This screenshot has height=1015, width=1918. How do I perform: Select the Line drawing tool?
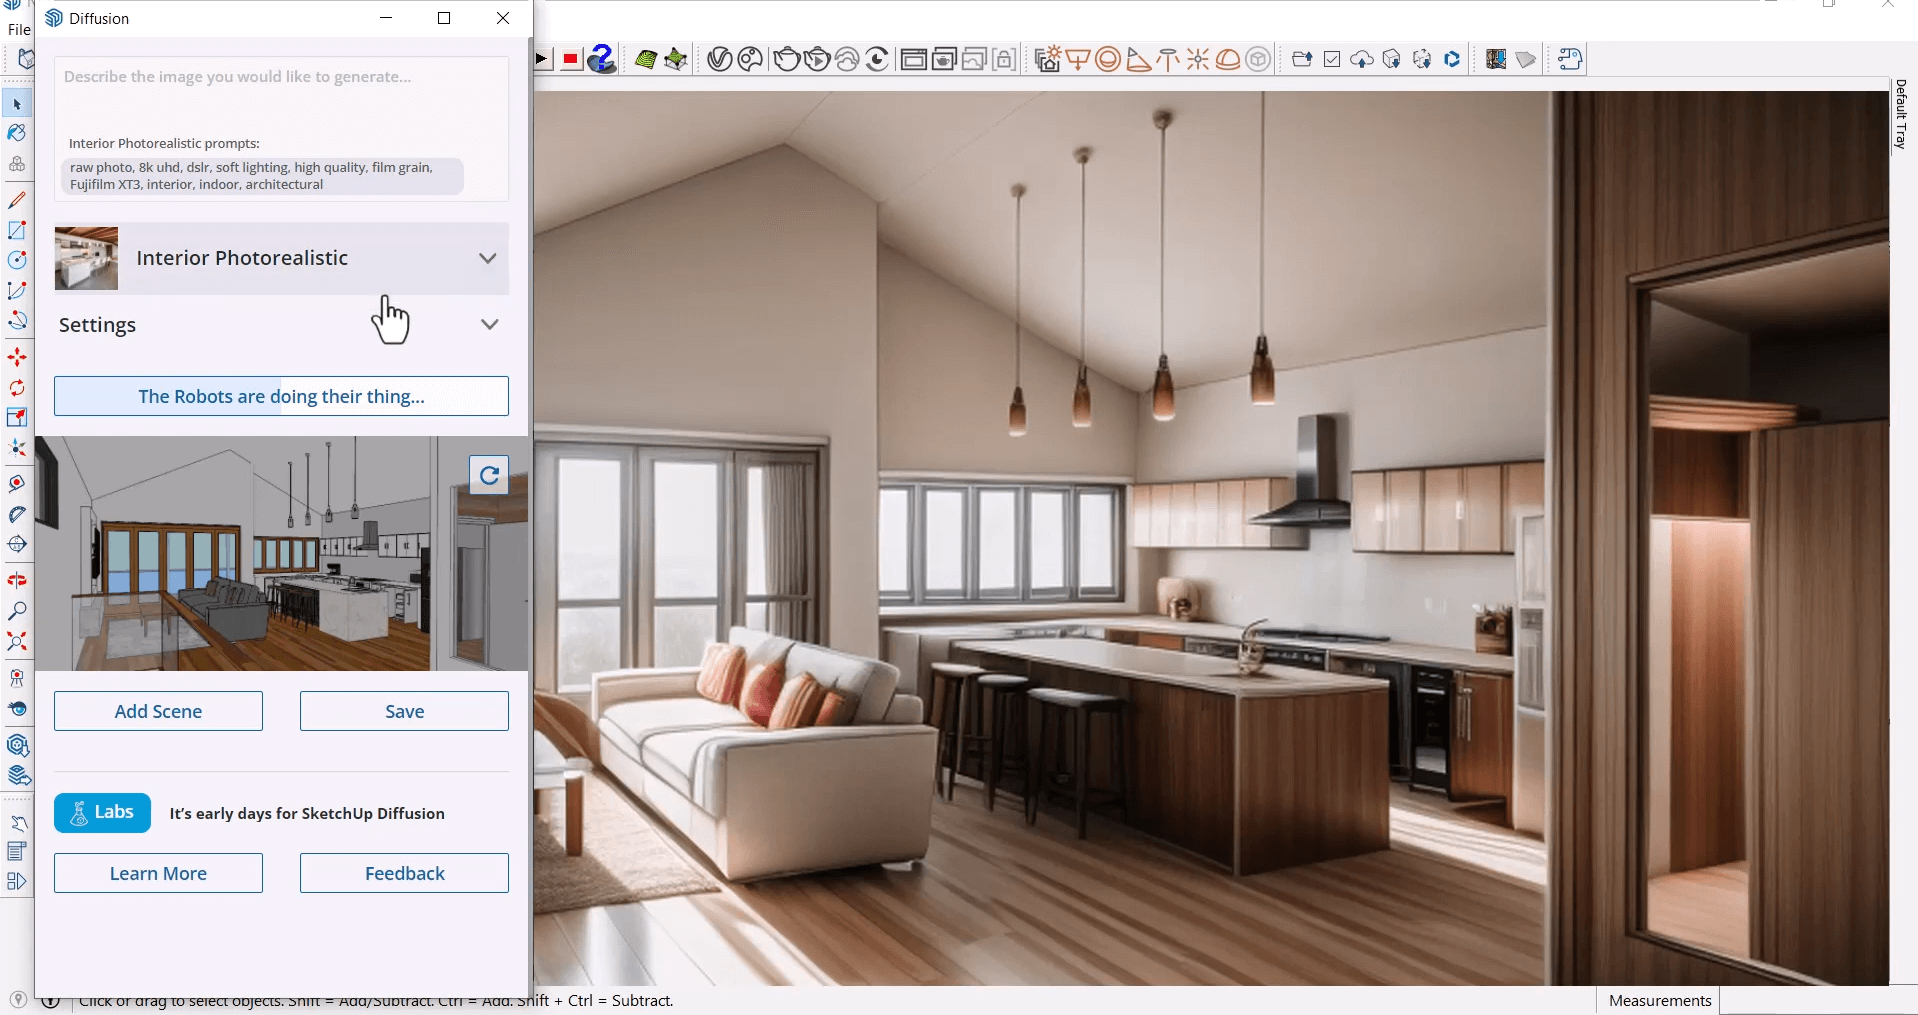pos(17,199)
